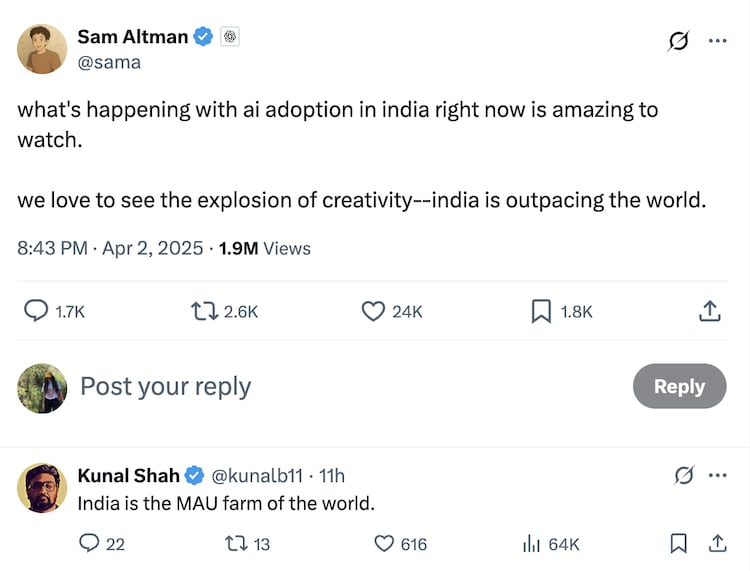Viewport: 750px width, 571px height.
Task: Like Kunal Shah's comment
Action: pos(384,544)
